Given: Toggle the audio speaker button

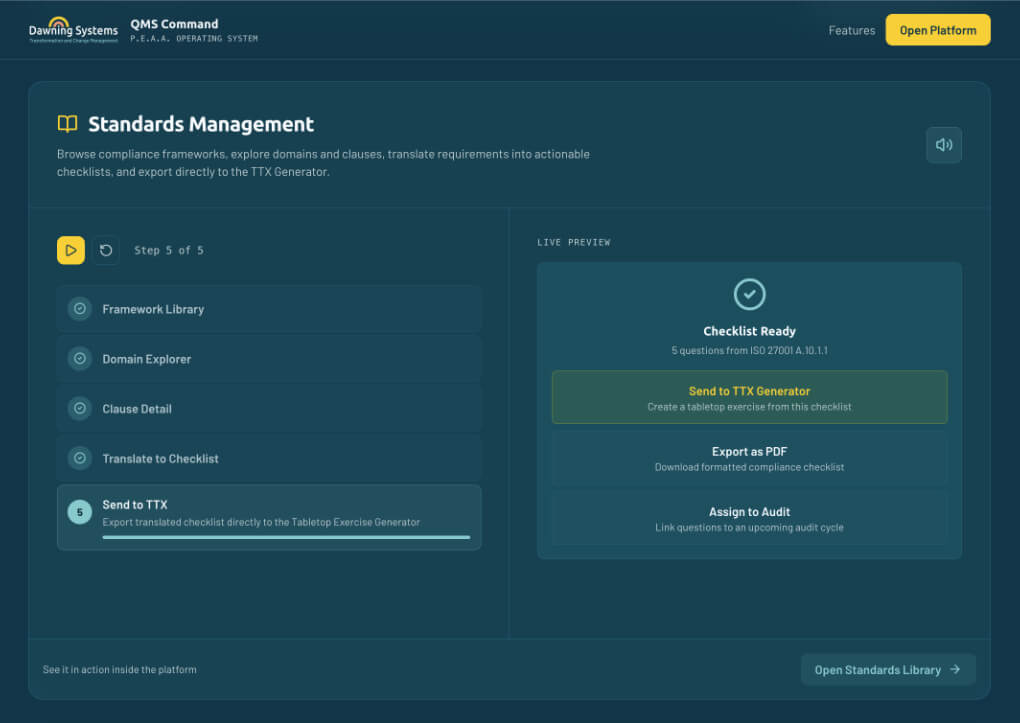Looking at the screenshot, I should (943, 145).
